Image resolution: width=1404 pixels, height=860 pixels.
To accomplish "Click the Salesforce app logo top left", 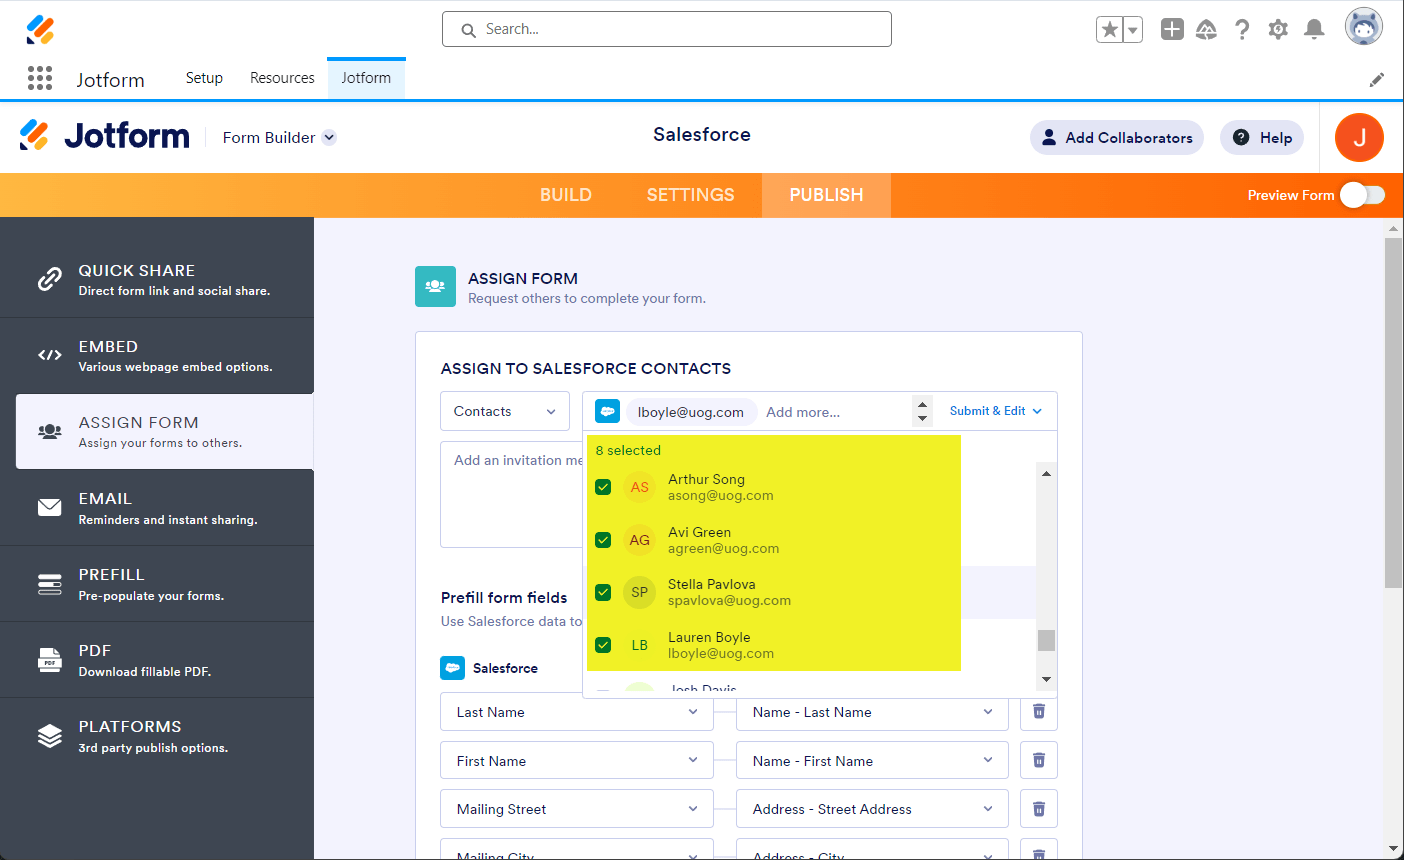I will pyautogui.click(x=40, y=29).
